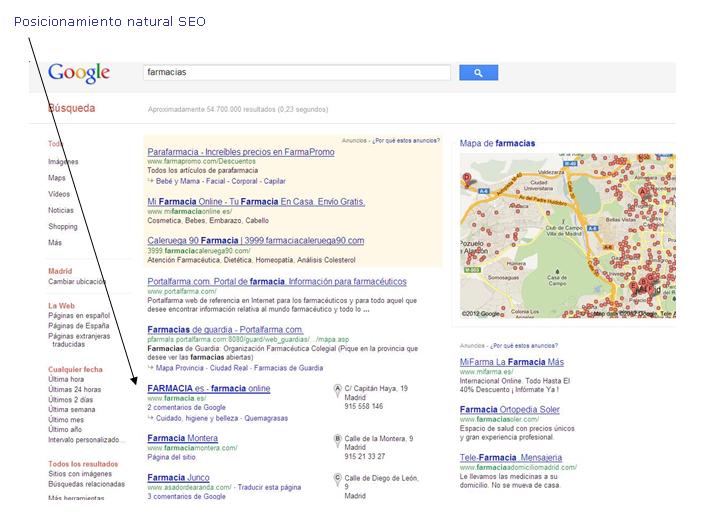Click the blue search magnifier button
720x514 pixels.
point(478,73)
